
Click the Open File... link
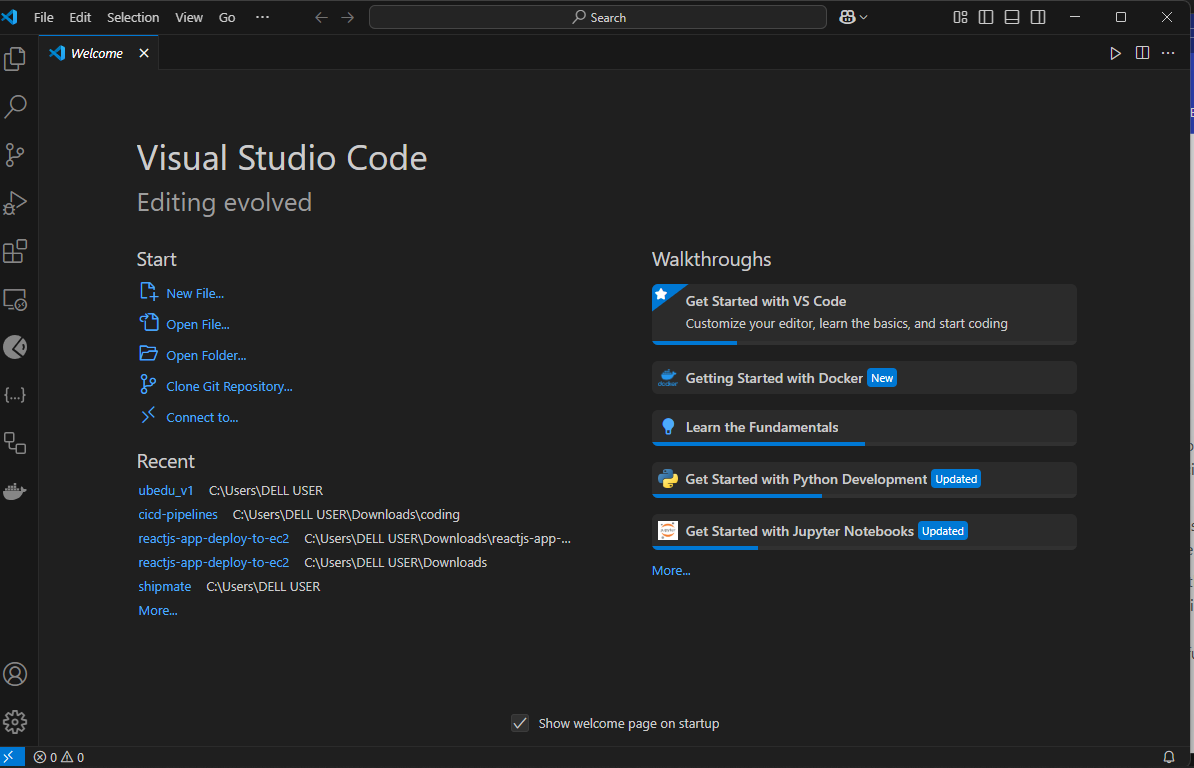pos(198,324)
